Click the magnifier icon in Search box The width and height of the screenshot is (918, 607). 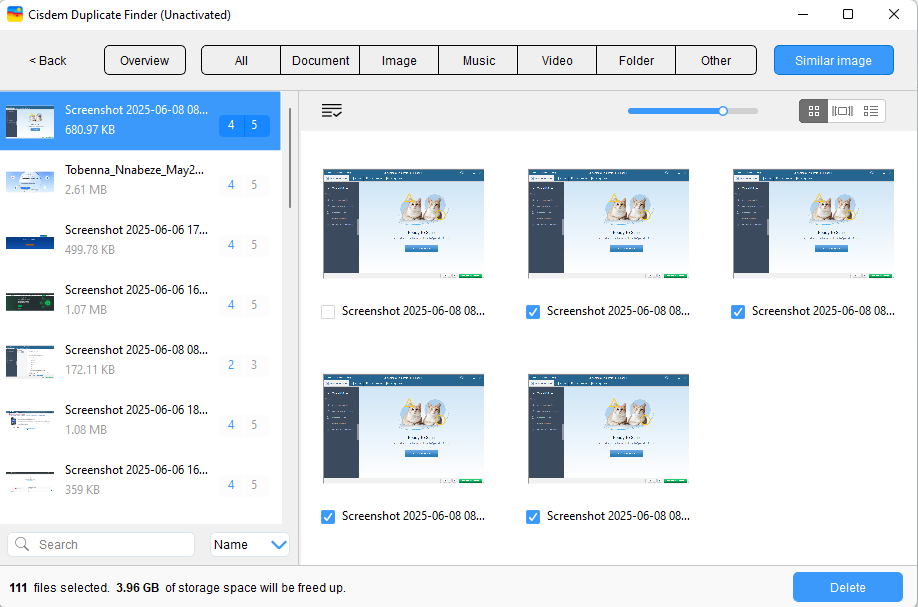(22, 544)
